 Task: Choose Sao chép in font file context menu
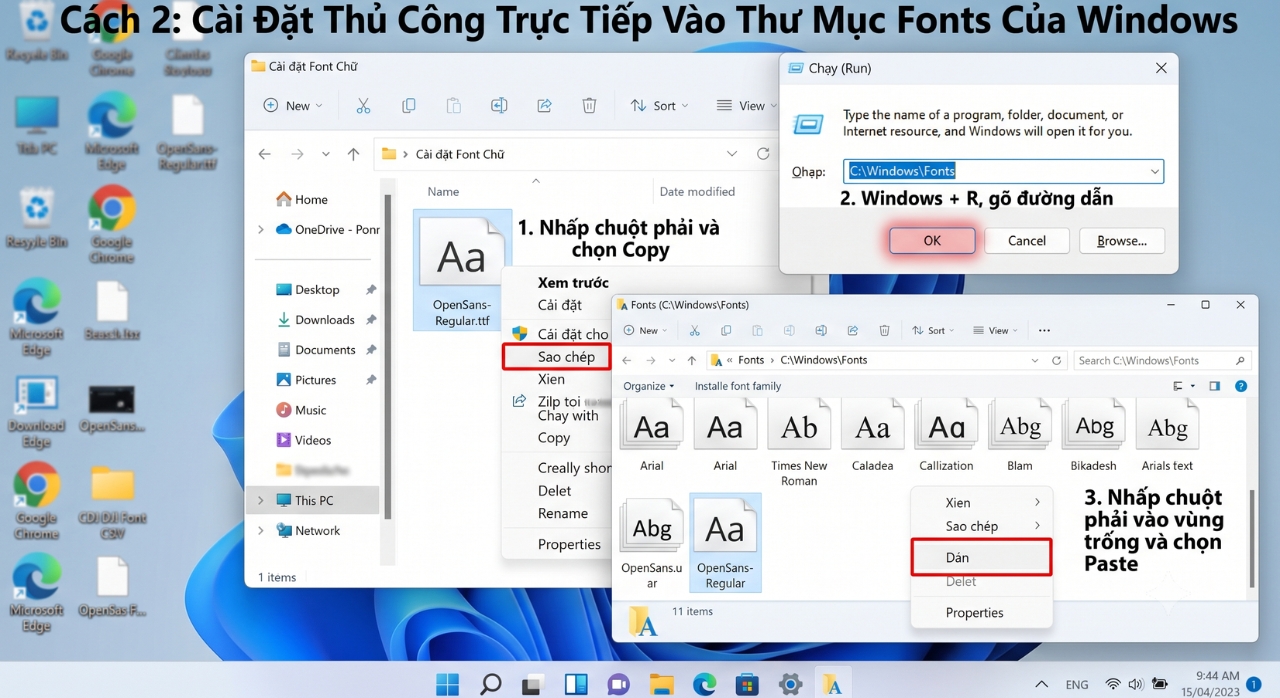(x=556, y=357)
